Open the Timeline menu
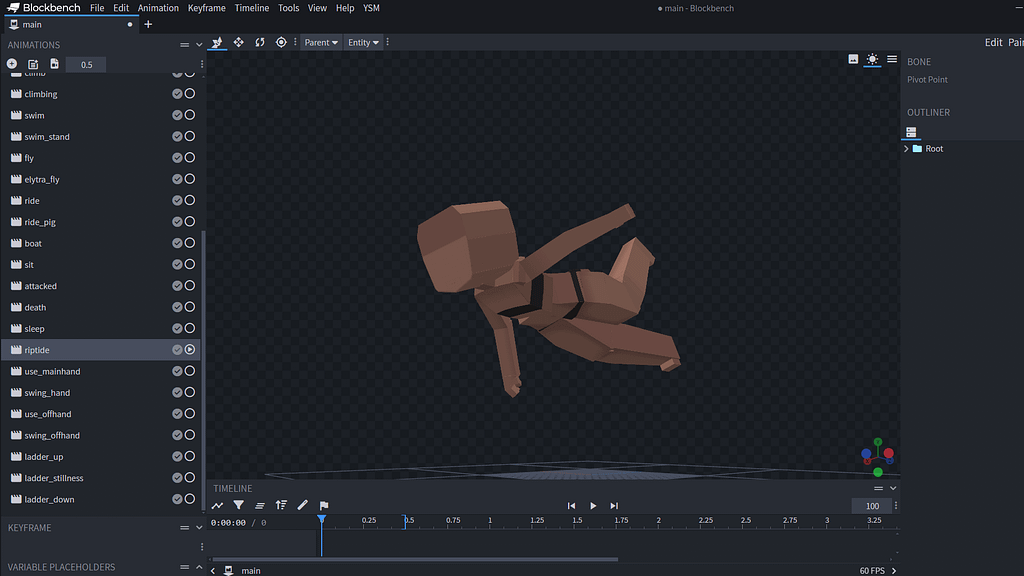The height and width of the screenshot is (576, 1024). [x=251, y=8]
